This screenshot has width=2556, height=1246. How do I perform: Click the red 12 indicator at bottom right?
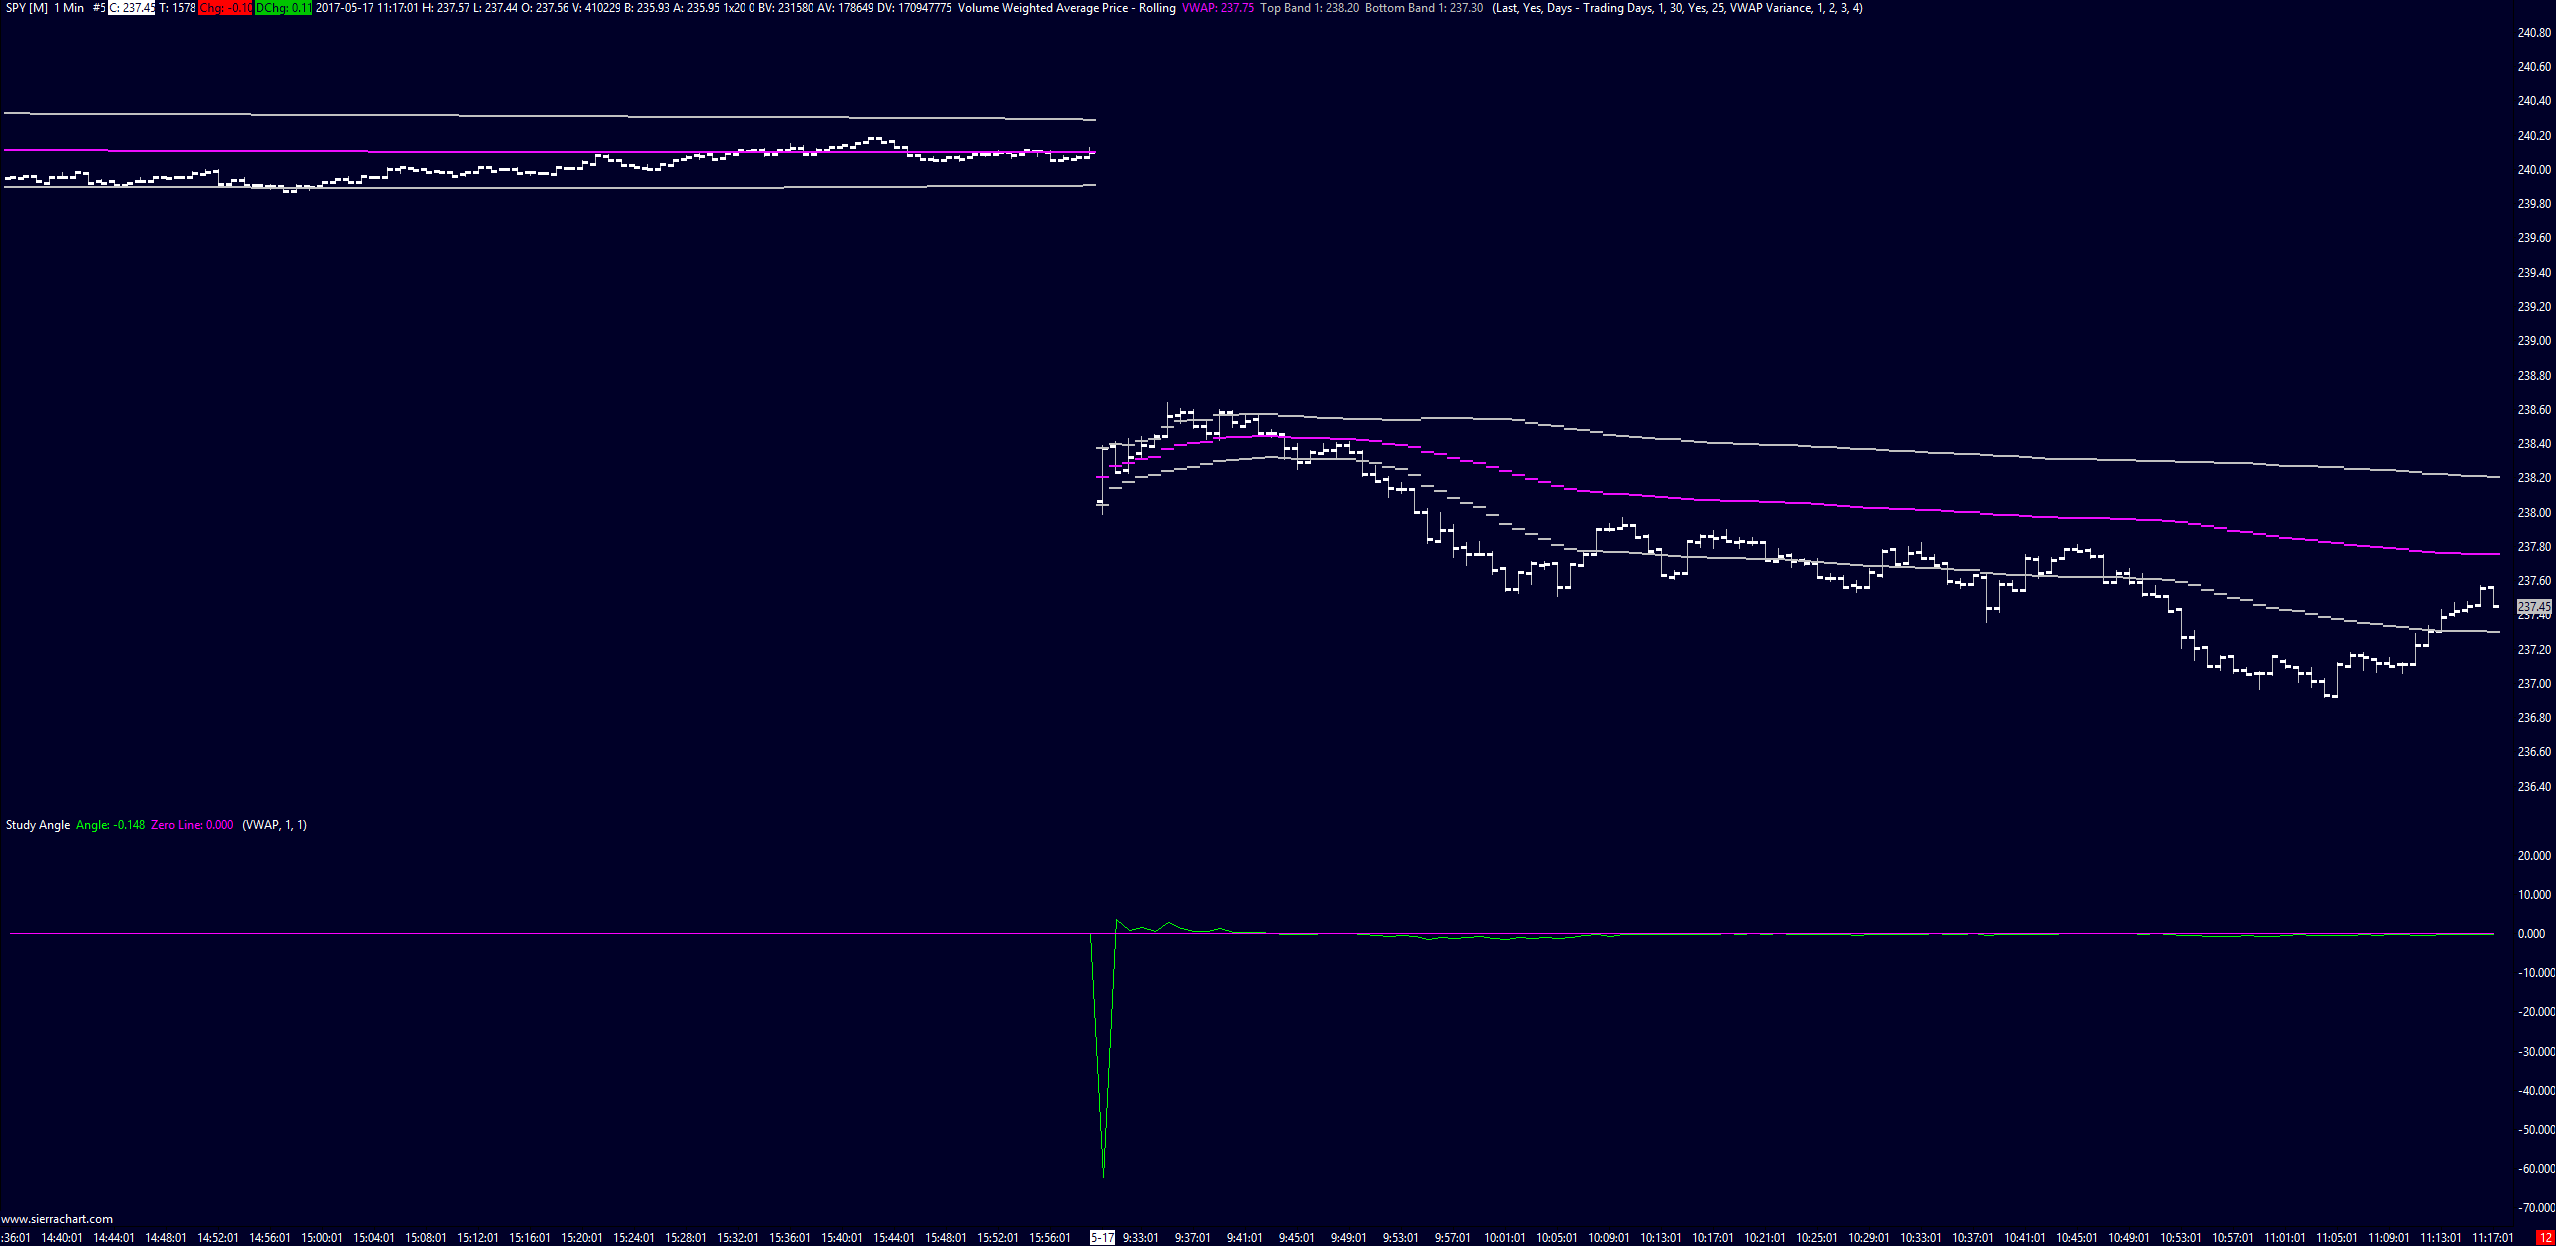click(2545, 1238)
